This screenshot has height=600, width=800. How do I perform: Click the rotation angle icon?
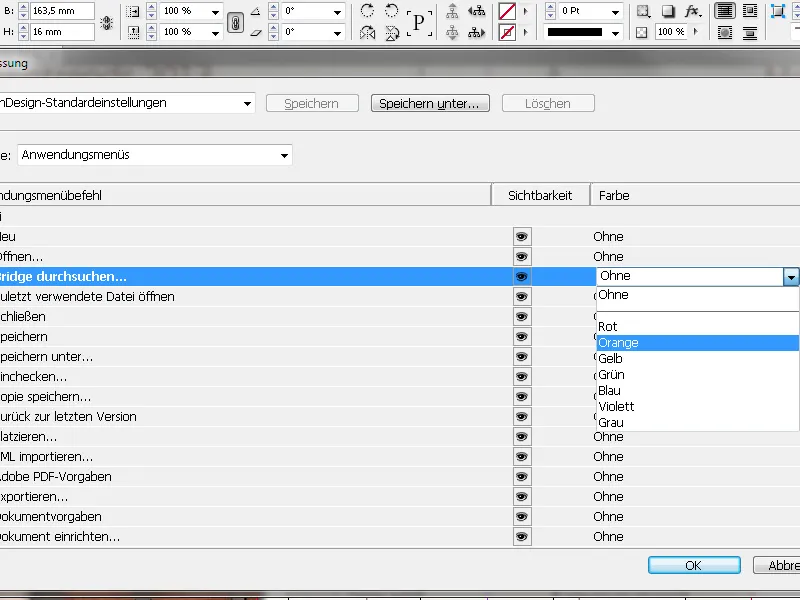[x=256, y=11]
